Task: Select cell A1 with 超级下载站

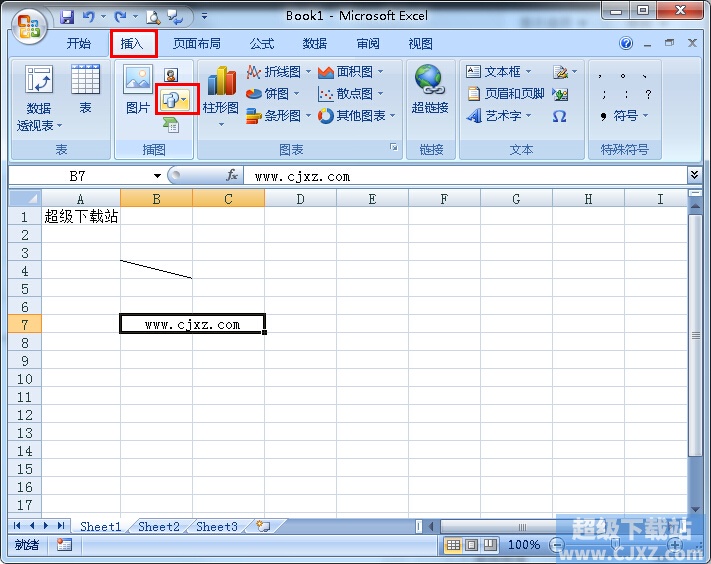Action: click(x=81, y=216)
